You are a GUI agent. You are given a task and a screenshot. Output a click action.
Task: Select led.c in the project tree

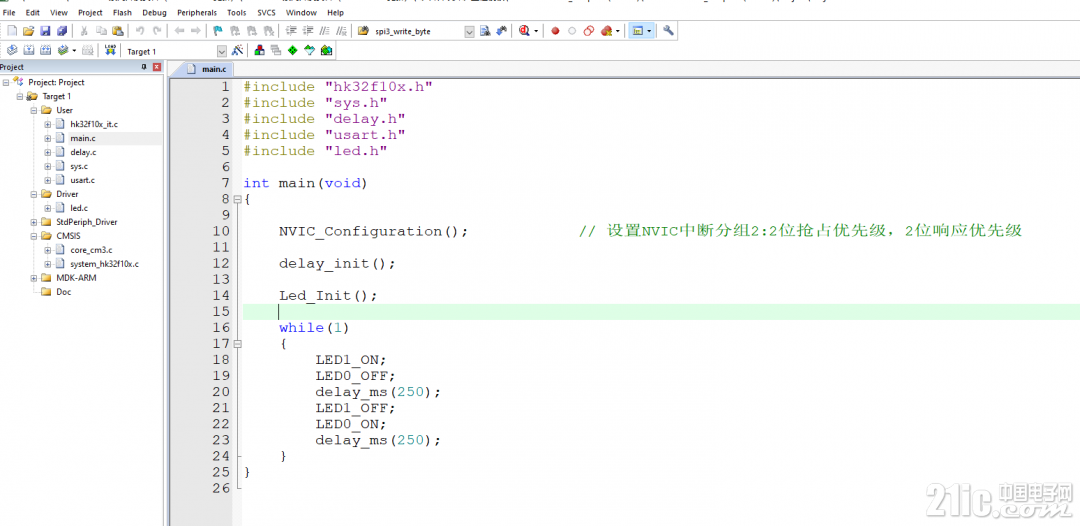click(79, 208)
